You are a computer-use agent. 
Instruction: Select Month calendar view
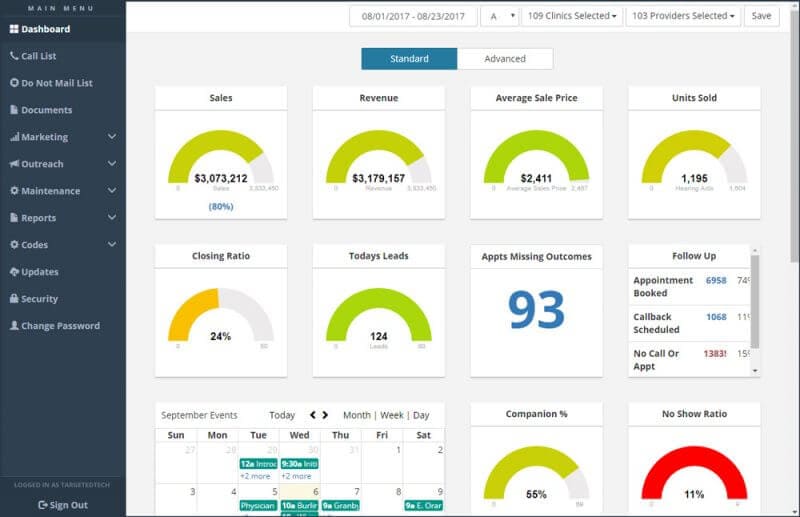click(x=357, y=415)
